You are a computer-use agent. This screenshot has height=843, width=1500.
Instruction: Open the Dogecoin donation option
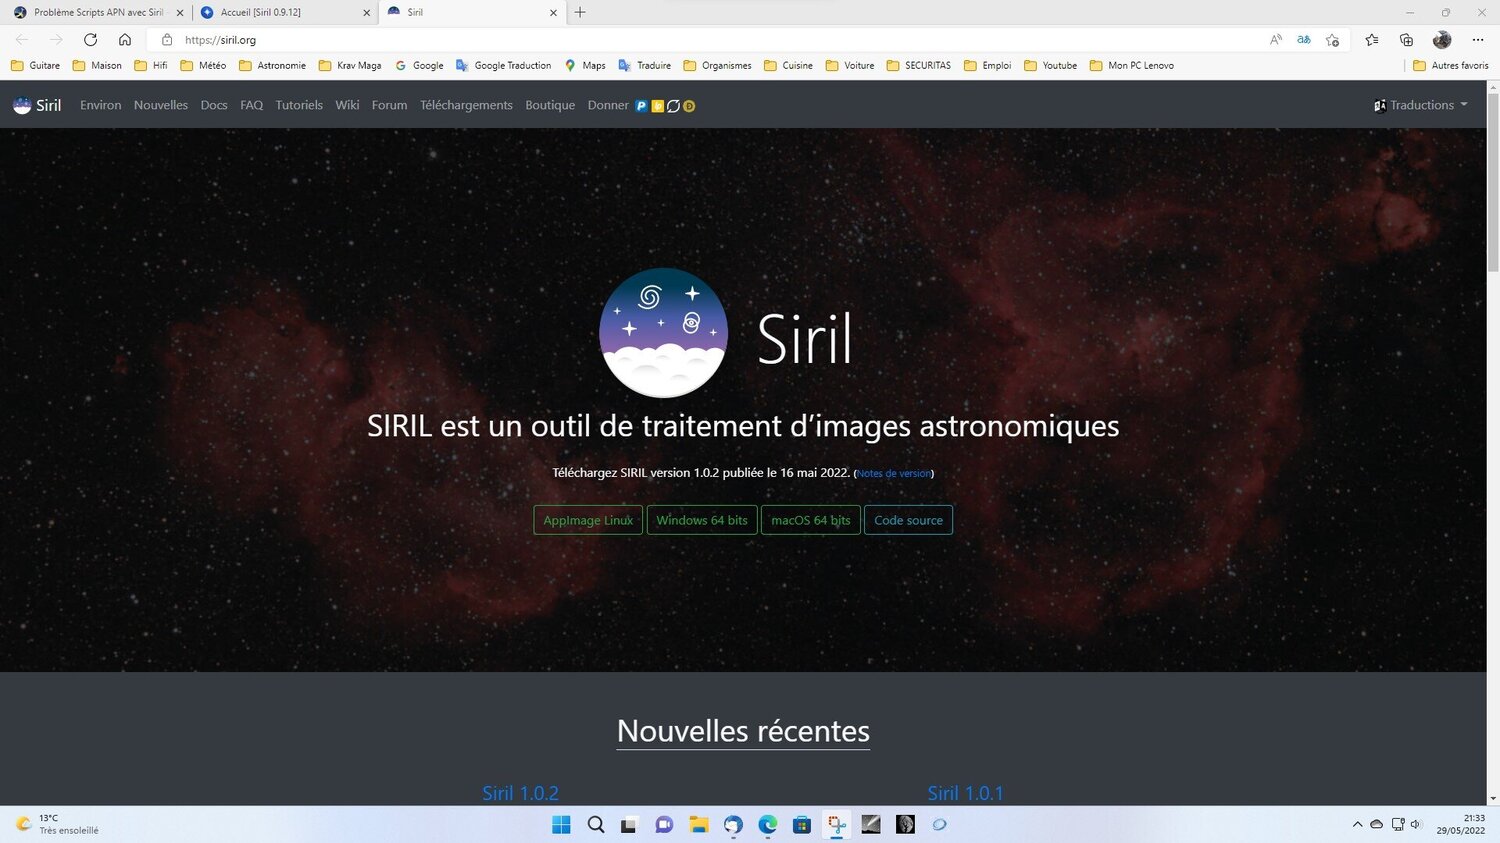[688, 106]
